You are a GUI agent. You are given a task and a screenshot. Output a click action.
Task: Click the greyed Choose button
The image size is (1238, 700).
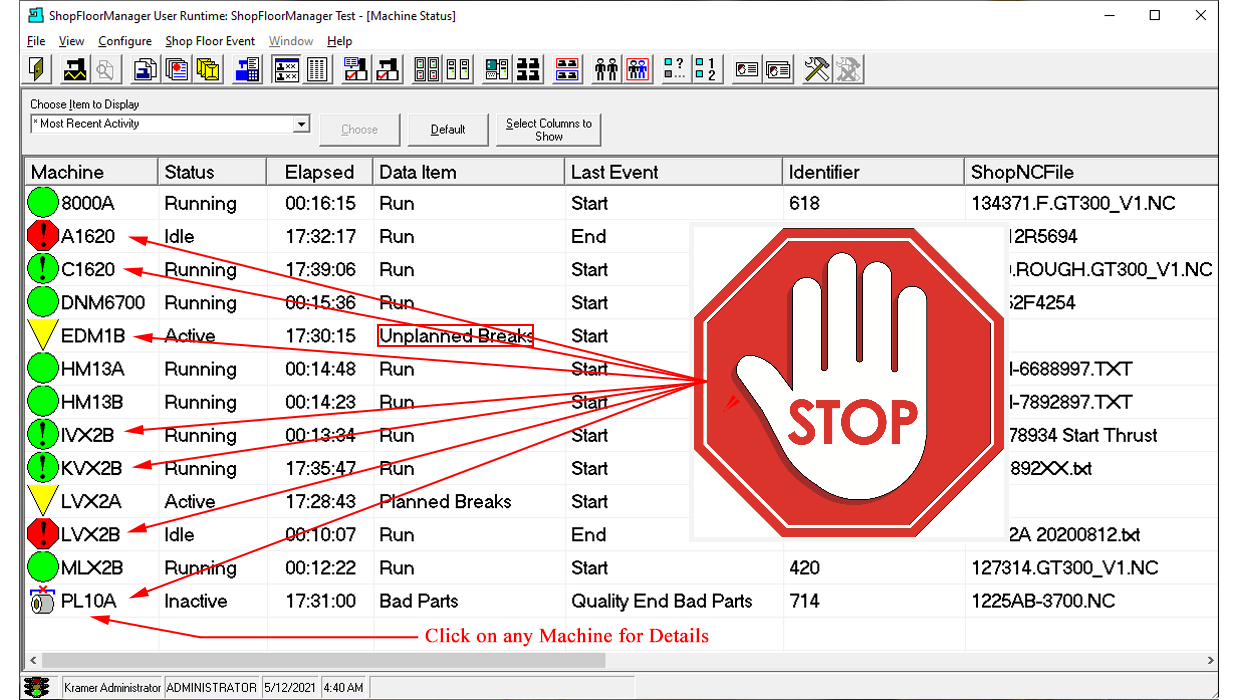point(360,129)
